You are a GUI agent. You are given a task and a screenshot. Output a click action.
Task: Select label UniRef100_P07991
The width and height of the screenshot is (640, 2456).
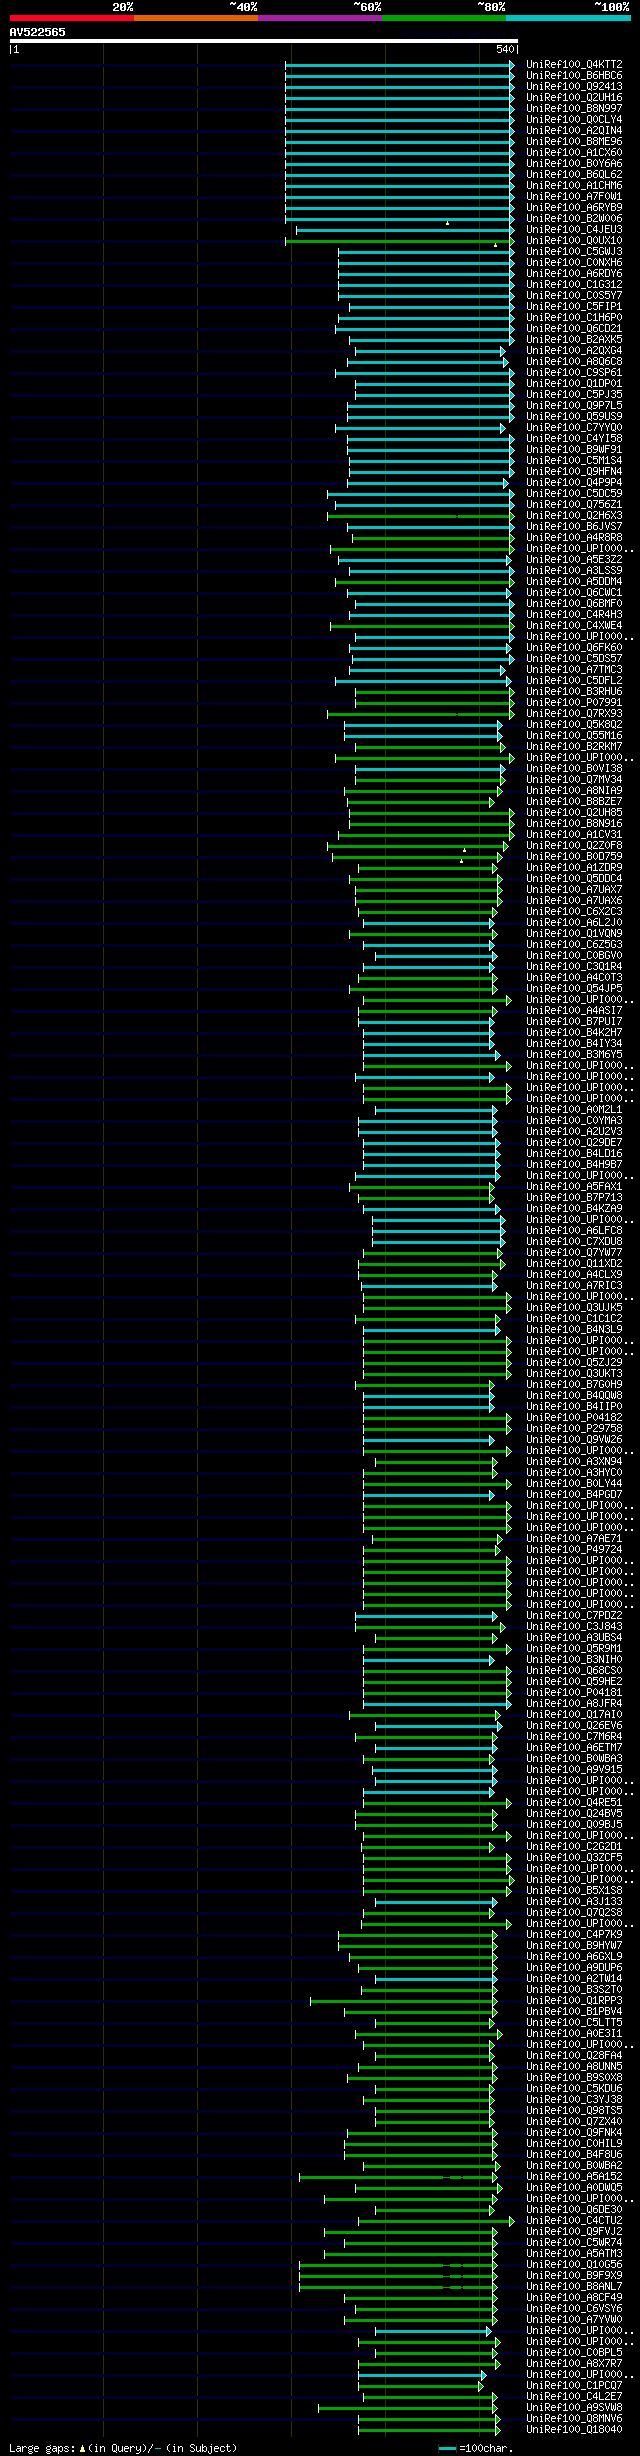tap(574, 702)
